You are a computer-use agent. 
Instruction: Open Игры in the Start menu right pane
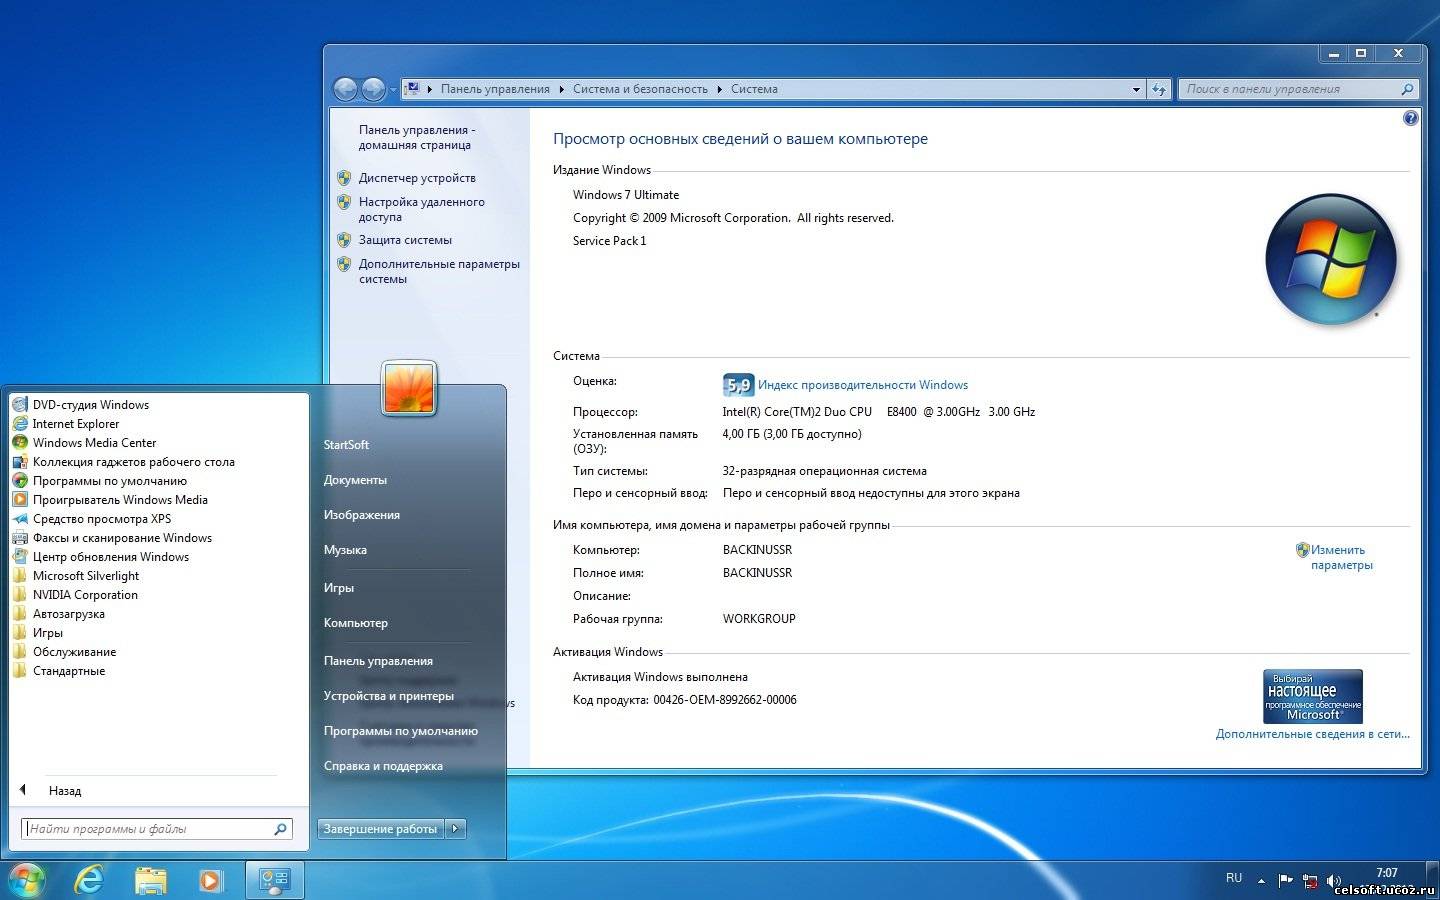(339, 588)
